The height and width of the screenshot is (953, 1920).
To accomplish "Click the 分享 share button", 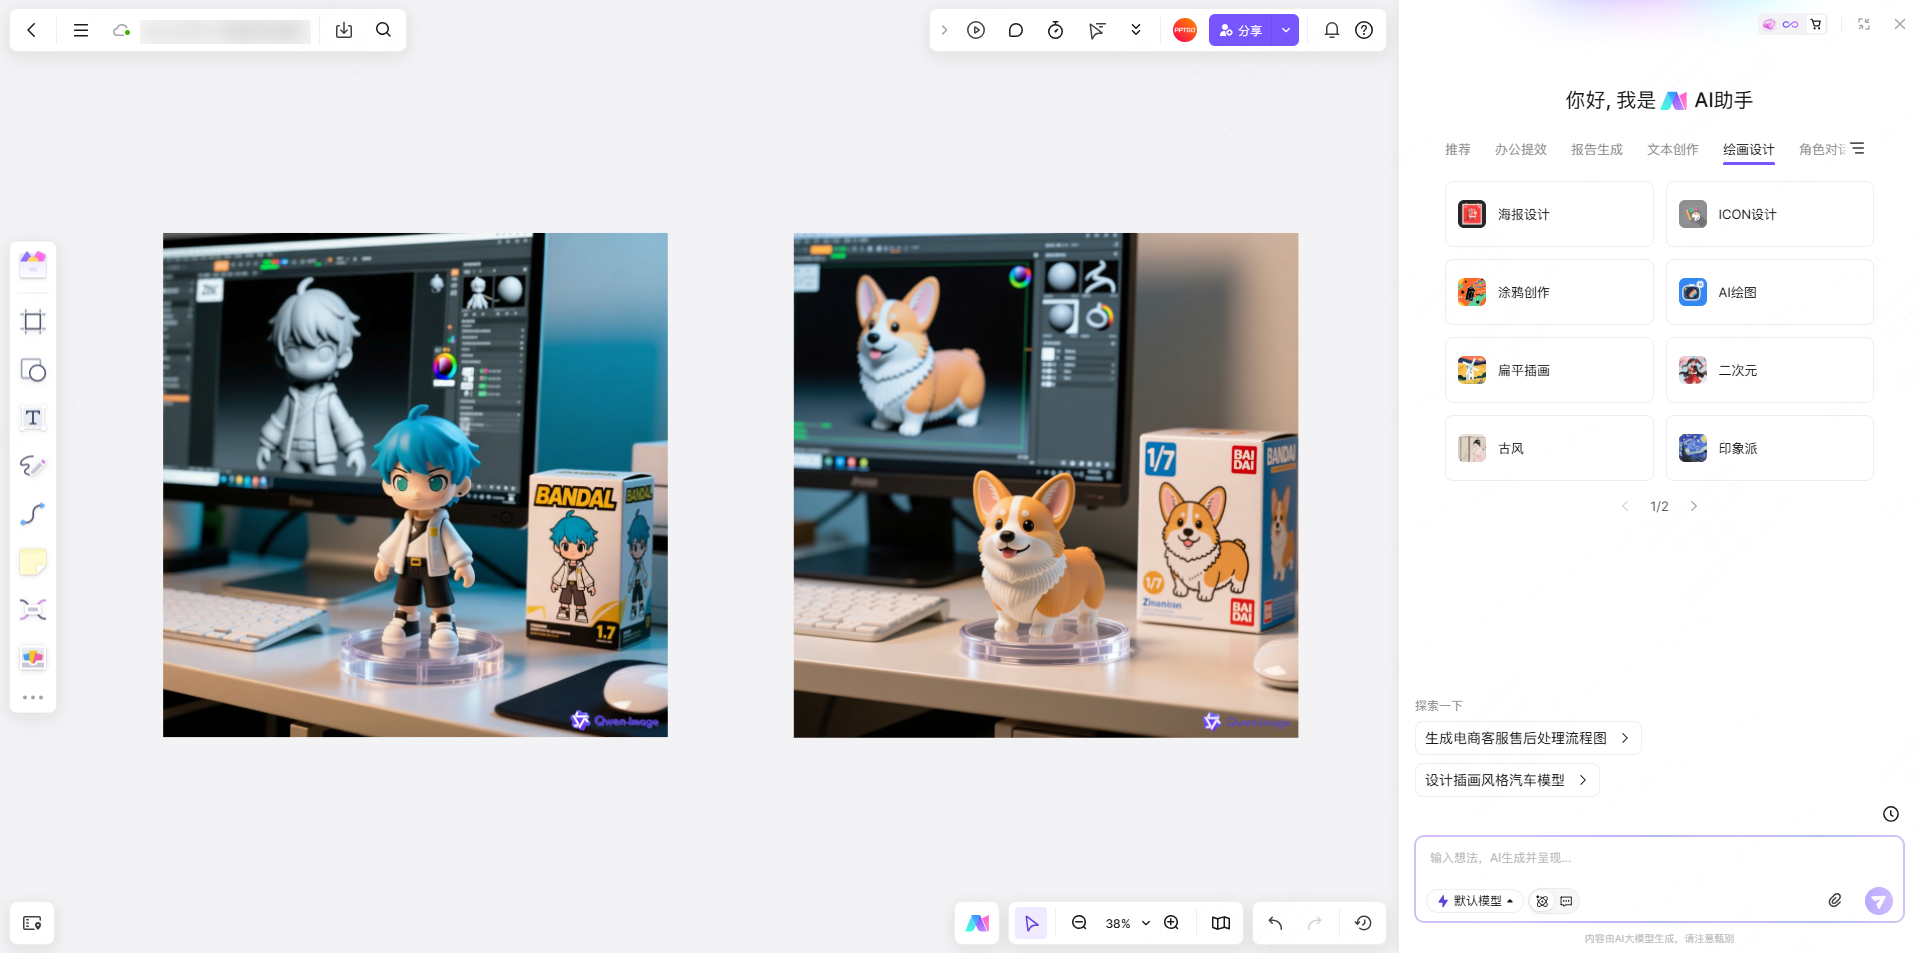I will pos(1241,30).
